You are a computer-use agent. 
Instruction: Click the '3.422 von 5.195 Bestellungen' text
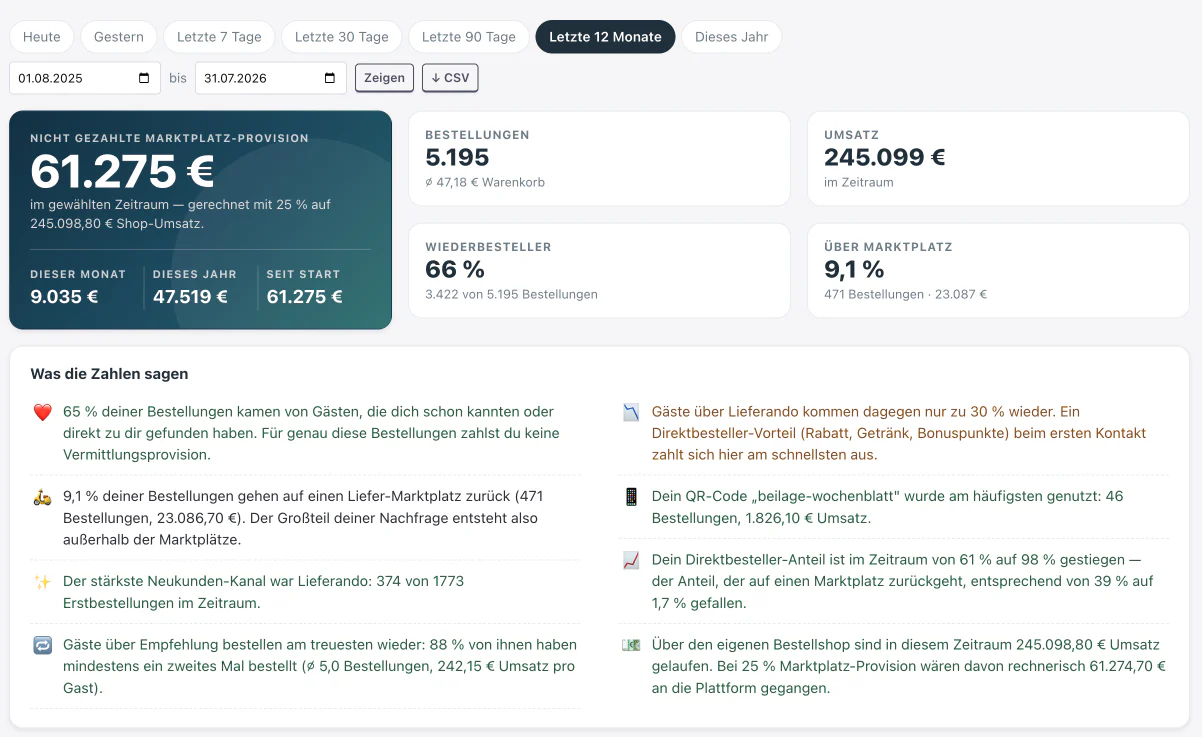(x=511, y=294)
